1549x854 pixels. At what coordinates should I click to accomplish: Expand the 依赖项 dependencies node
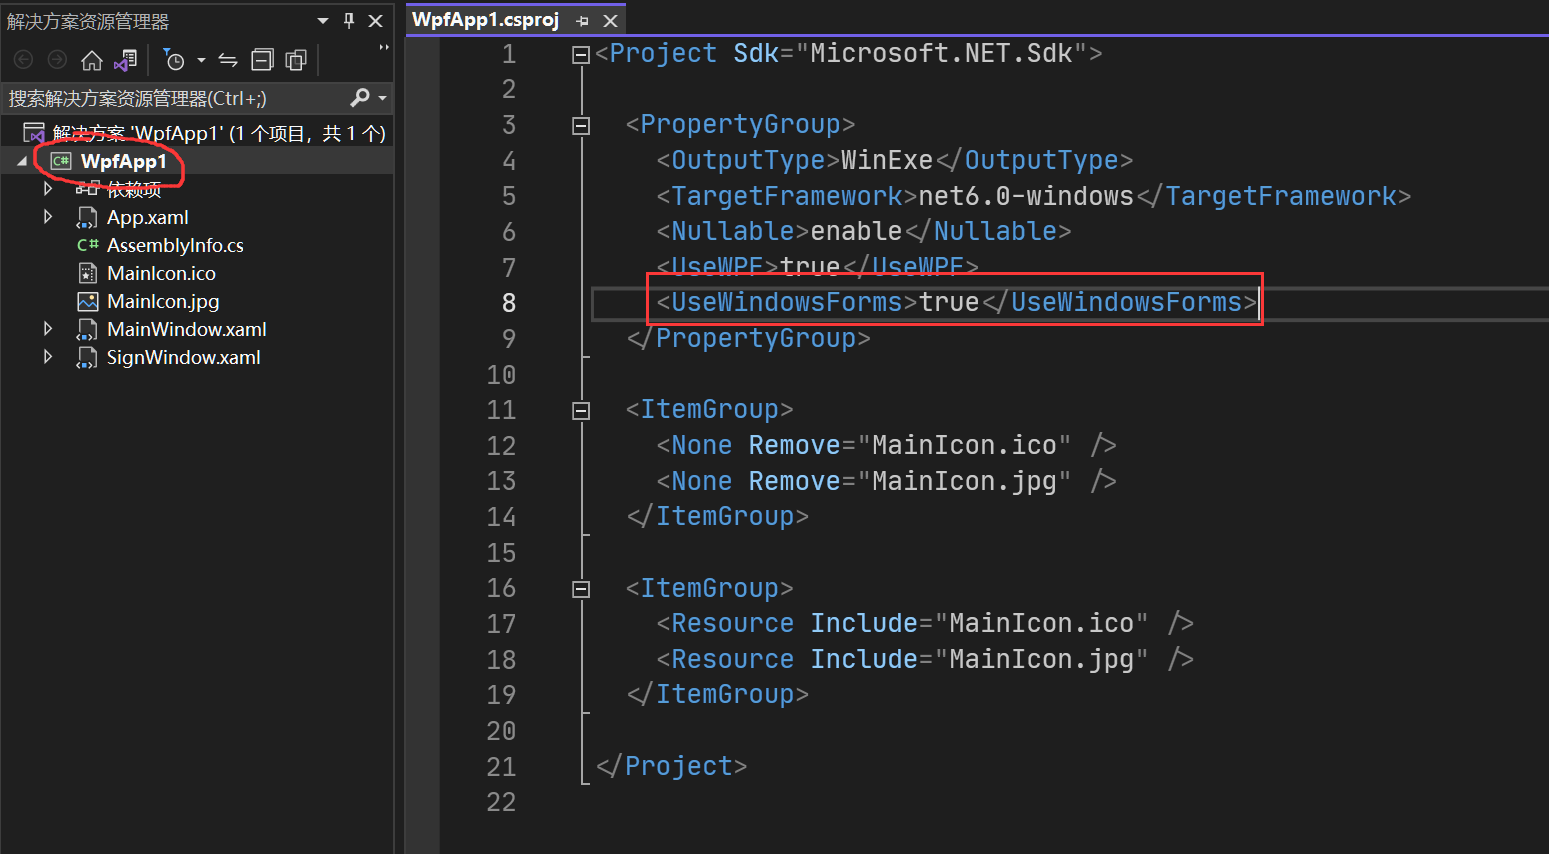click(x=47, y=188)
